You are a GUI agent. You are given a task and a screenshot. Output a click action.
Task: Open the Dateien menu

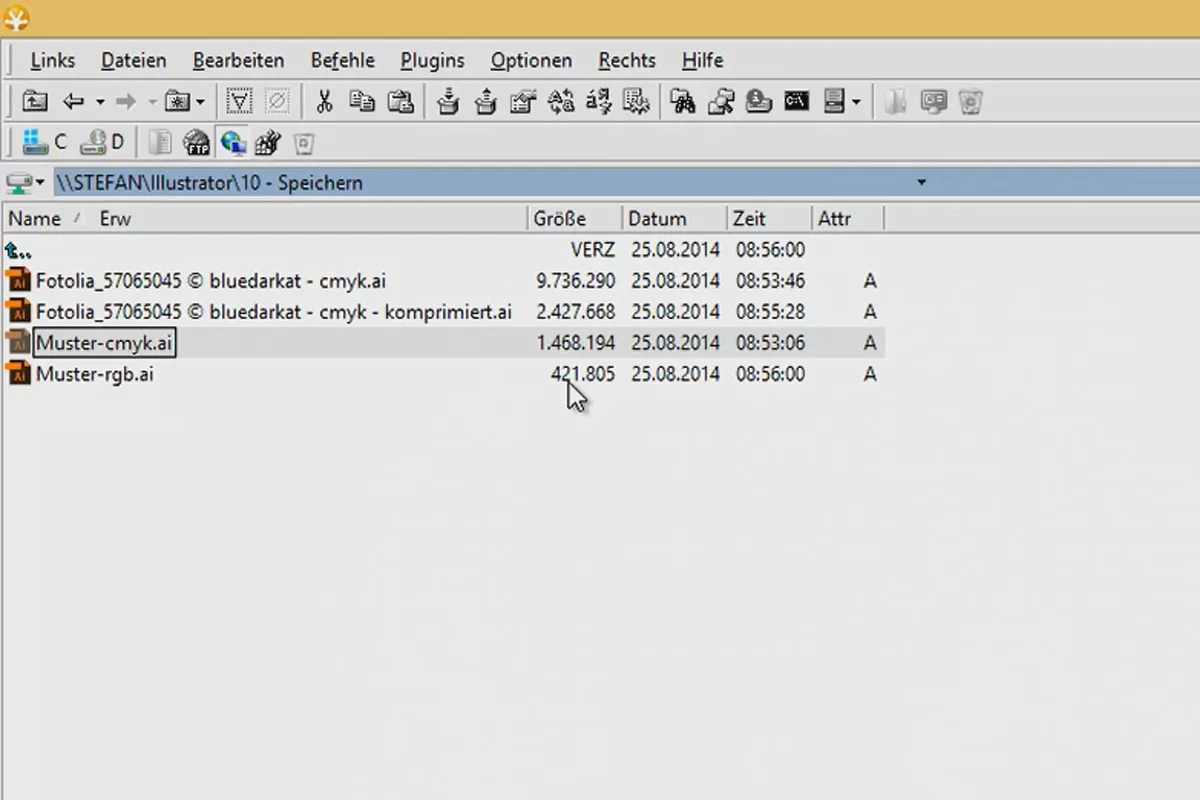click(134, 60)
